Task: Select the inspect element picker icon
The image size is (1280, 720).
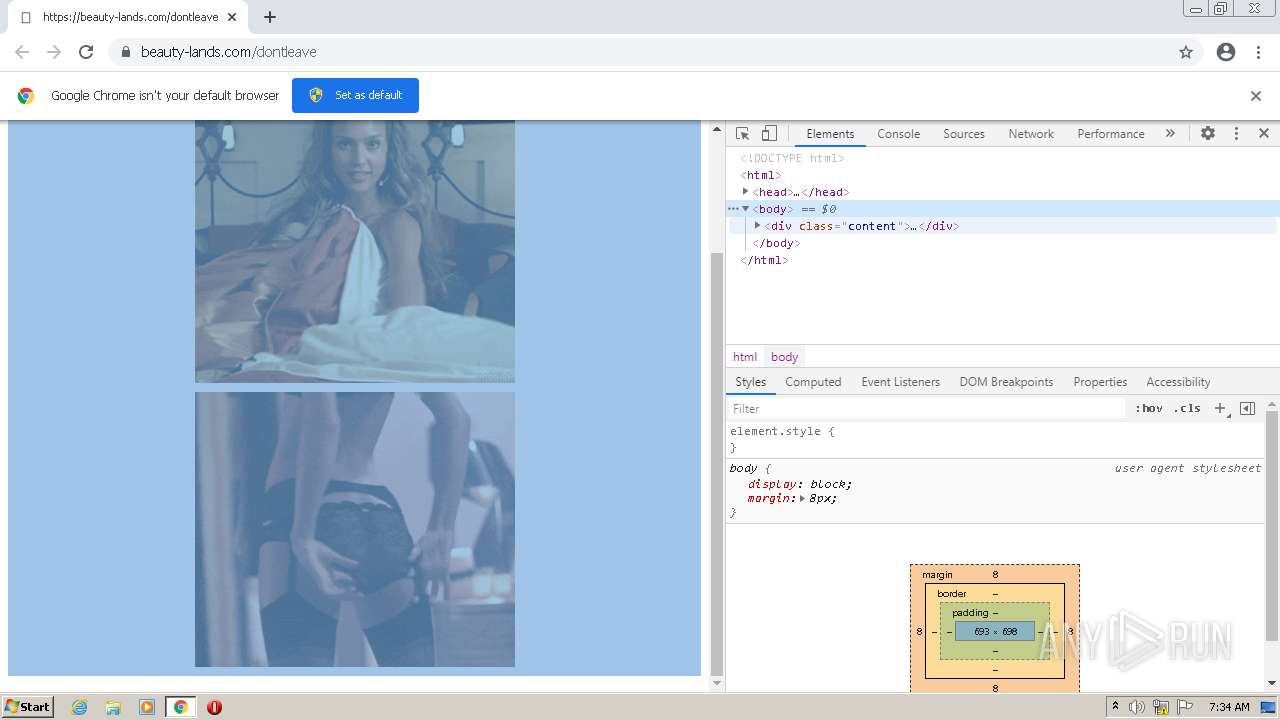Action: pos(742,133)
